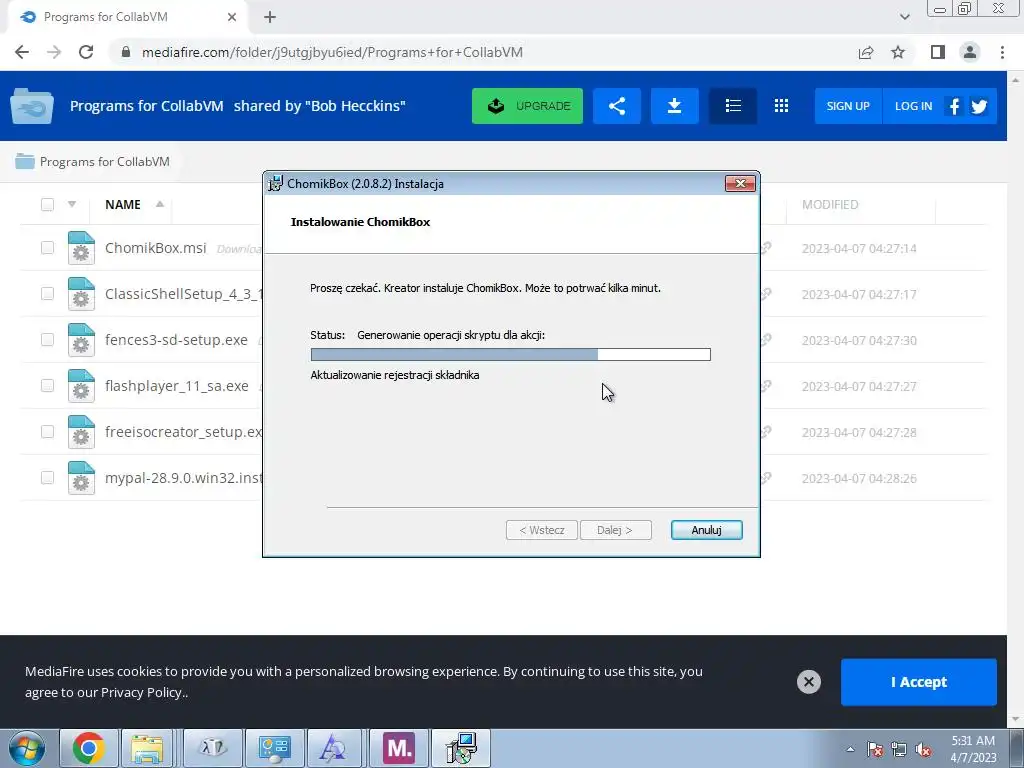This screenshot has width=1024, height=768.
Task: Click fences3-sd-setup.exe file icon
Action: 81,340
